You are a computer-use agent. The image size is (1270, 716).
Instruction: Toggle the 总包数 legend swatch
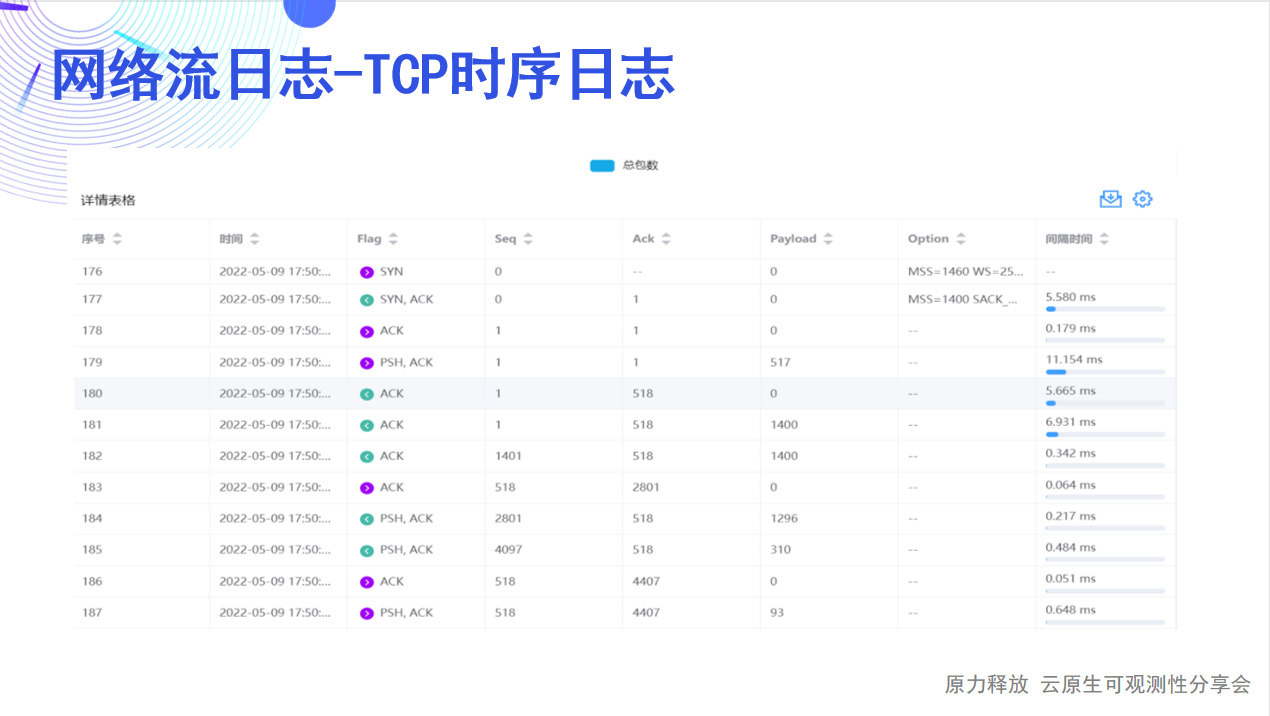tap(601, 166)
